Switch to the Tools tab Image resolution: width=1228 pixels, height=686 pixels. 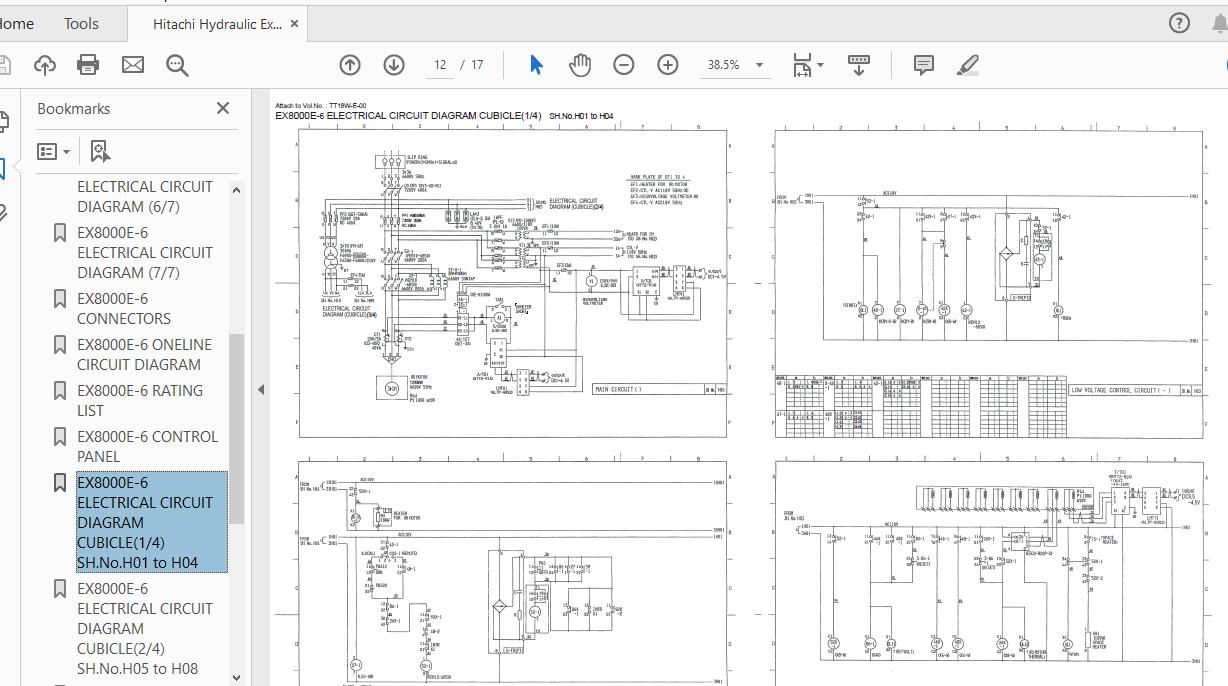click(x=80, y=23)
